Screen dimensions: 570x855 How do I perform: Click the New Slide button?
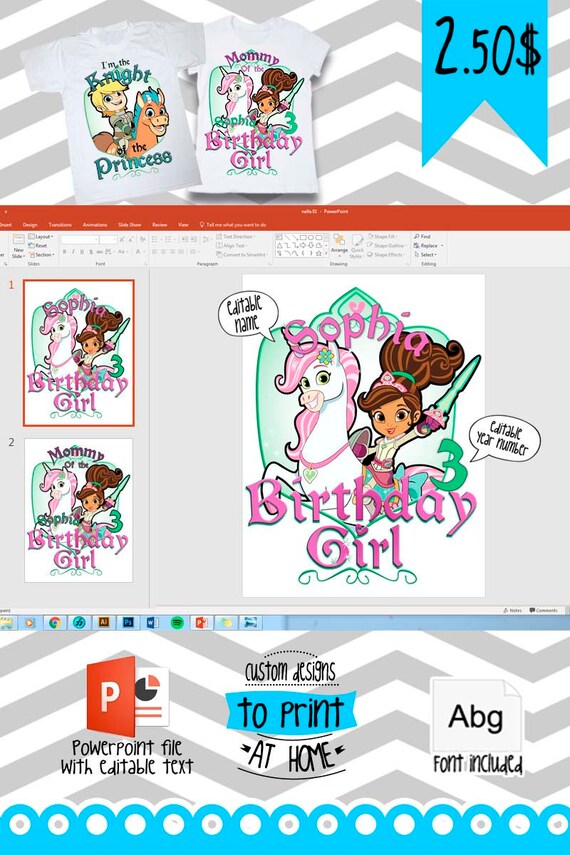[18, 246]
